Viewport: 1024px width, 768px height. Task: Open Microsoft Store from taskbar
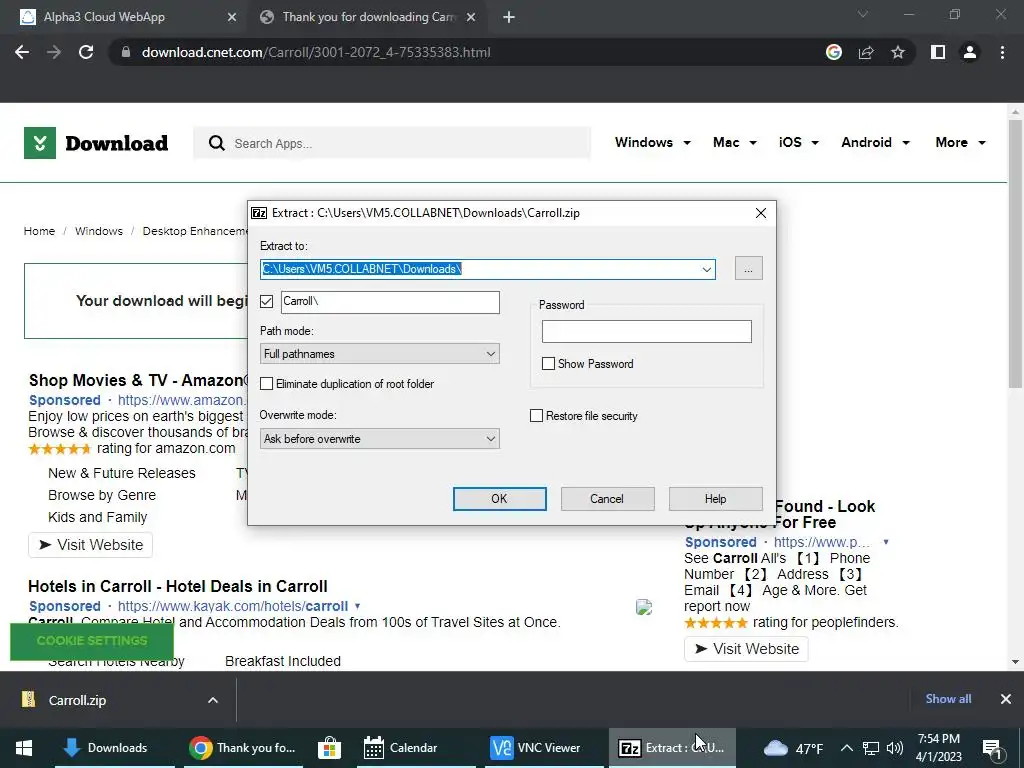330,748
